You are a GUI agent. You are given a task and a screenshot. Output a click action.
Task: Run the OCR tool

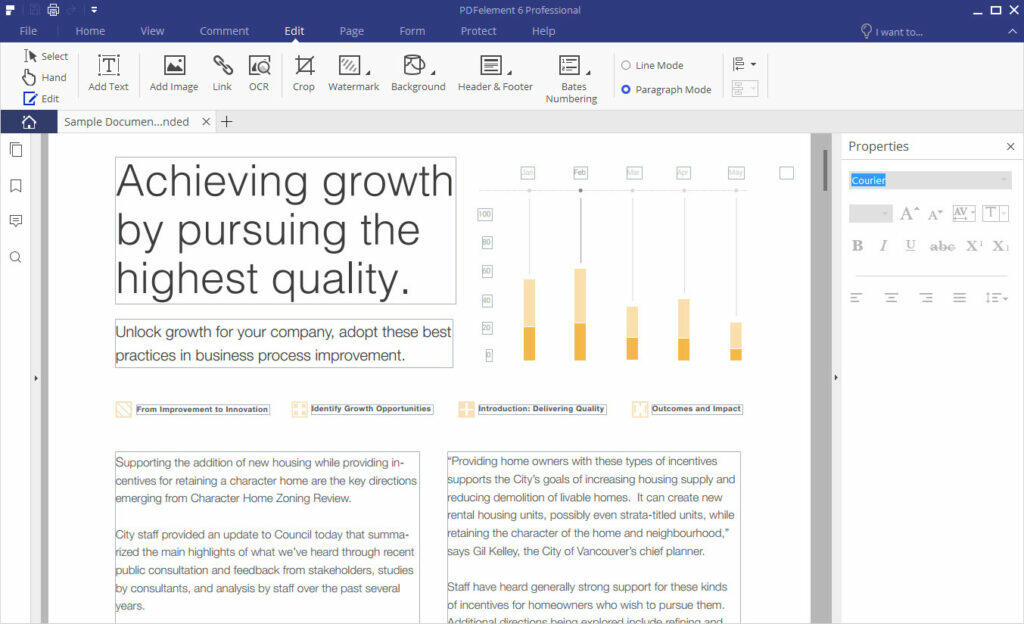[259, 73]
